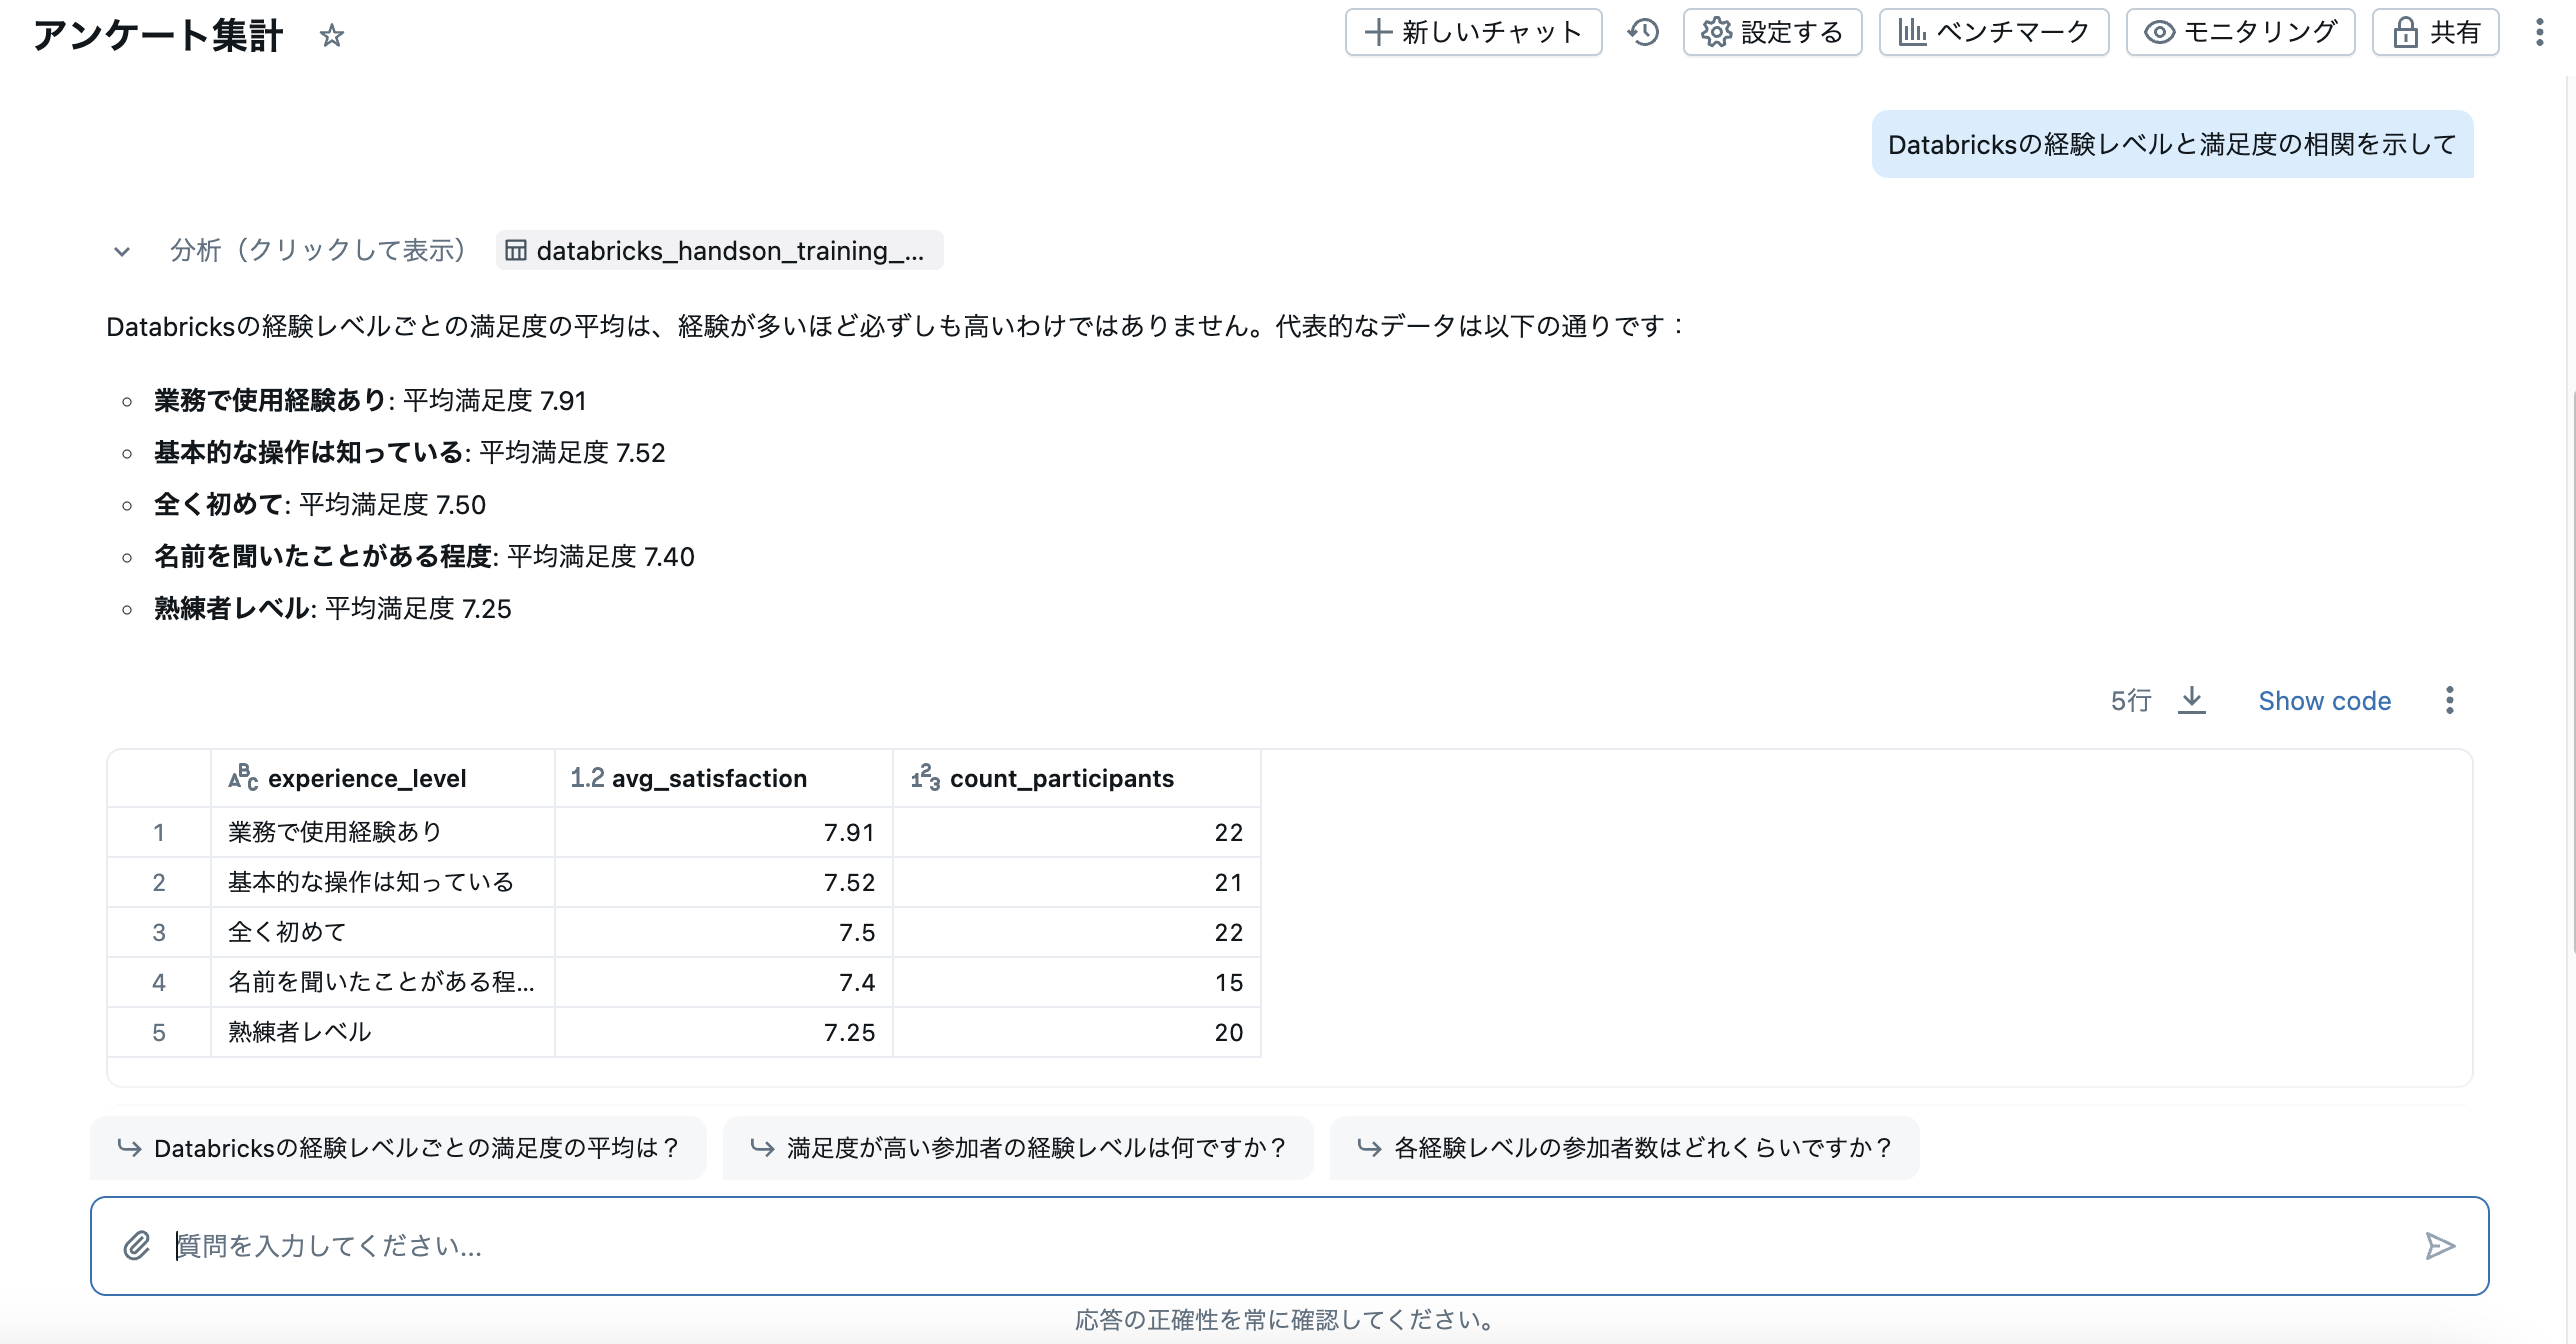Click the Show code link
Screen dimensions: 2576x1344
point(2325,700)
